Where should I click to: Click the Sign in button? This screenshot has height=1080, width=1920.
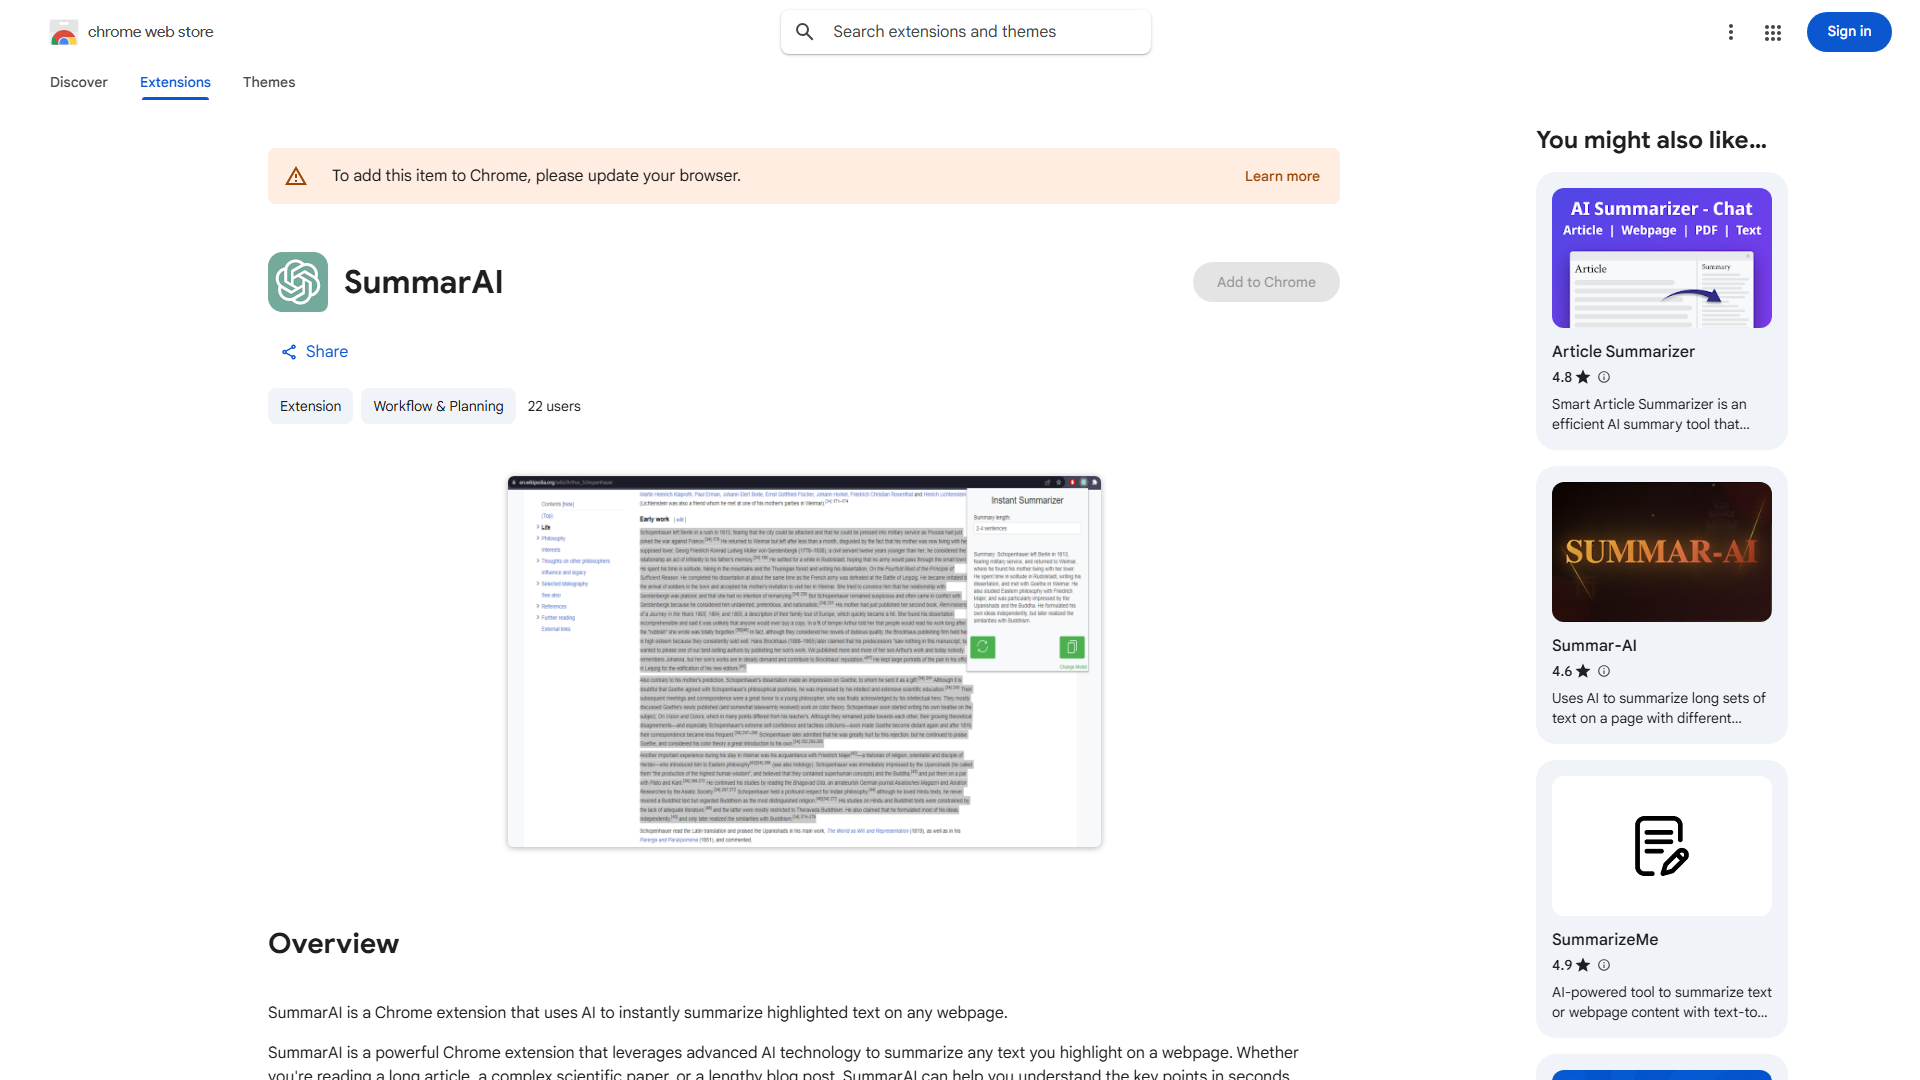[x=1848, y=32]
